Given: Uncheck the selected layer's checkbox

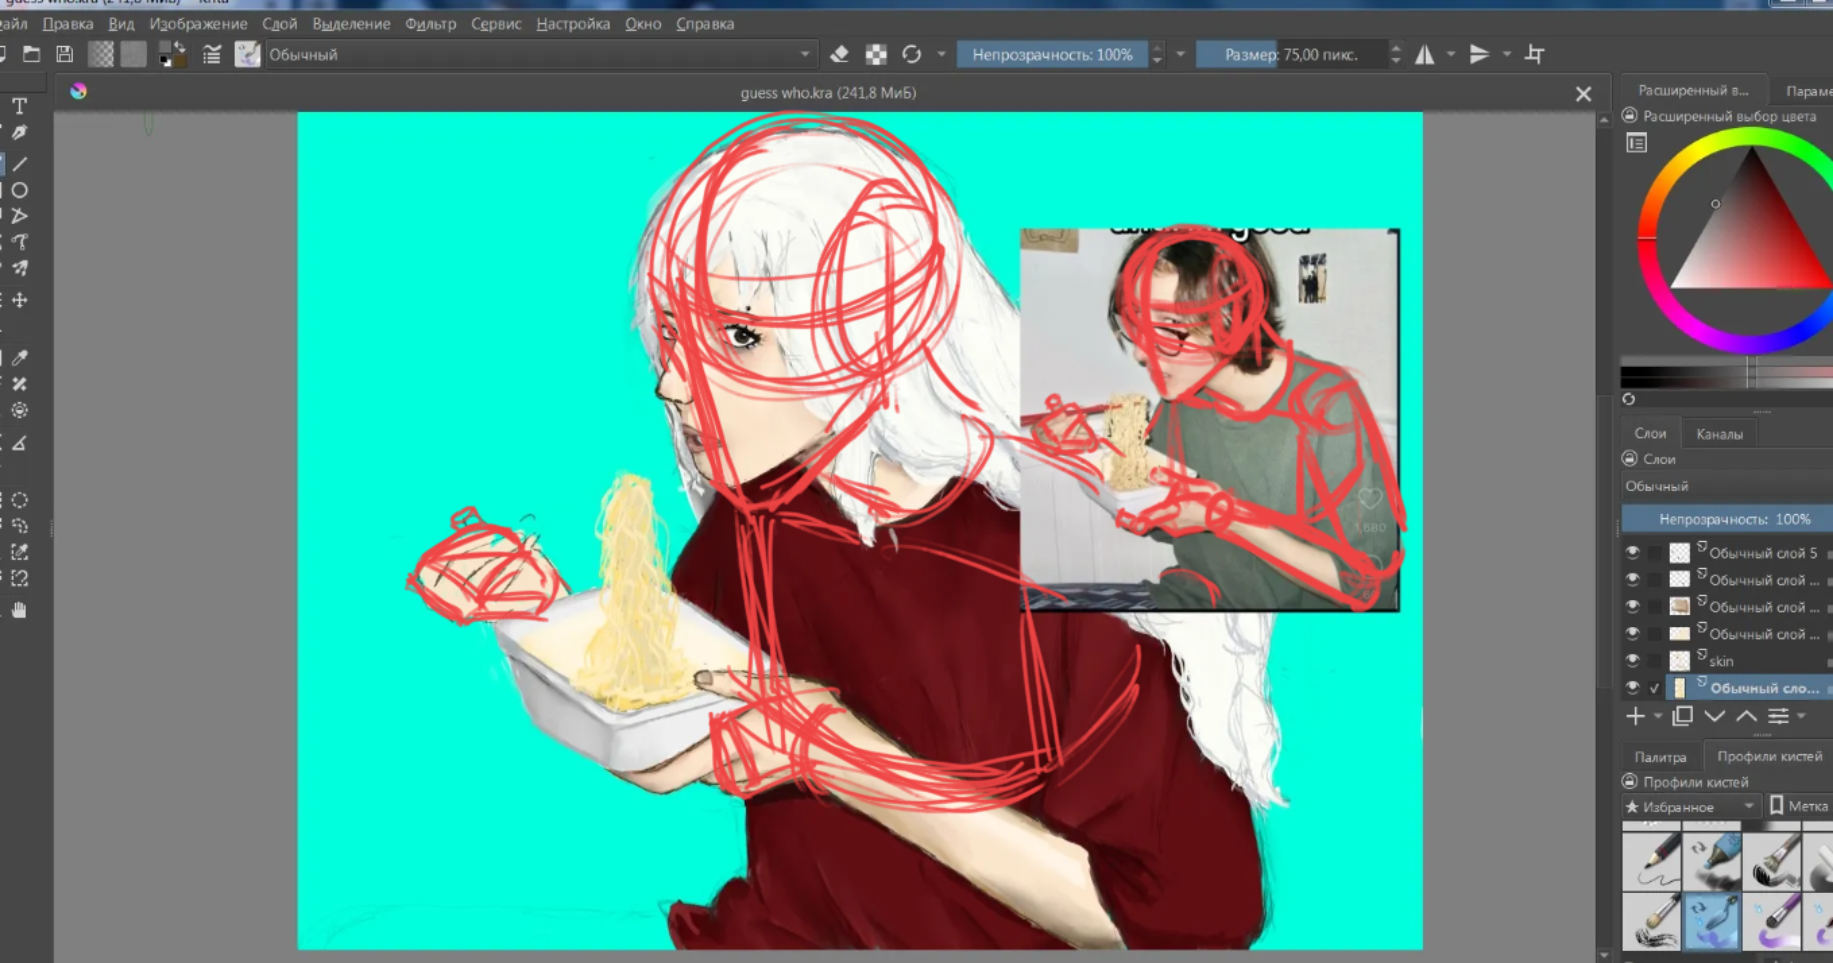Looking at the screenshot, I should point(1654,688).
